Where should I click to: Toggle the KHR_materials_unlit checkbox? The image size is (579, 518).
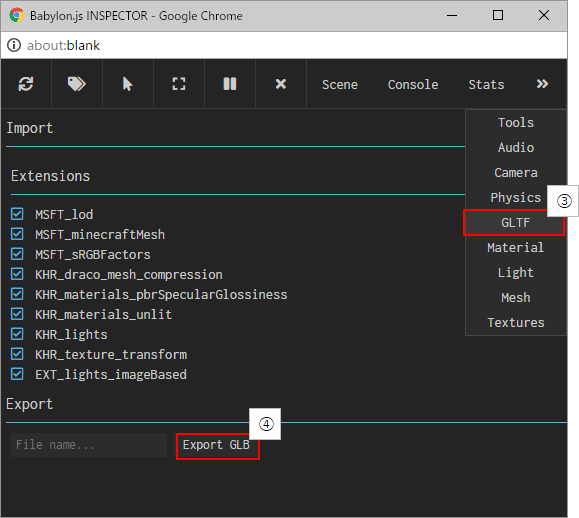[17, 314]
